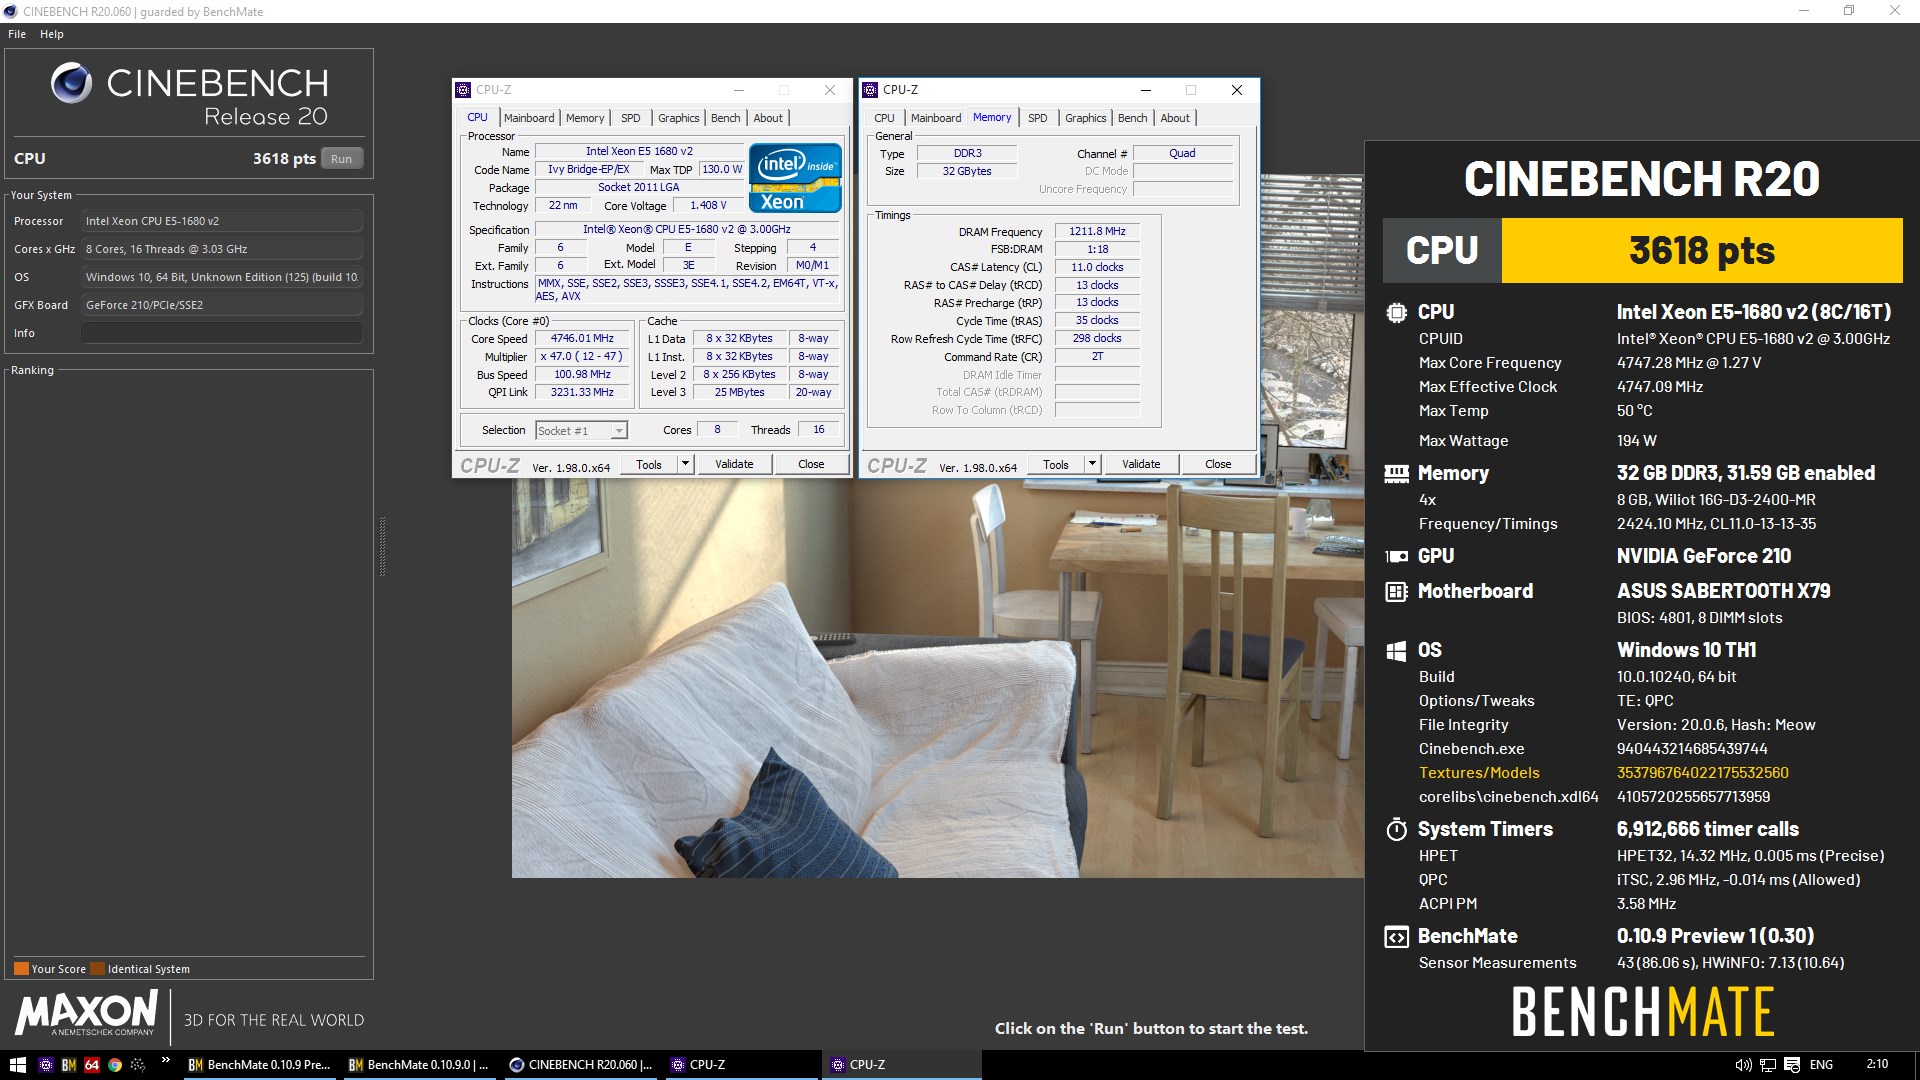Click the volume speaker tray icon
The width and height of the screenshot is (1920, 1080).
pyautogui.click(x=1743, y=1065)
